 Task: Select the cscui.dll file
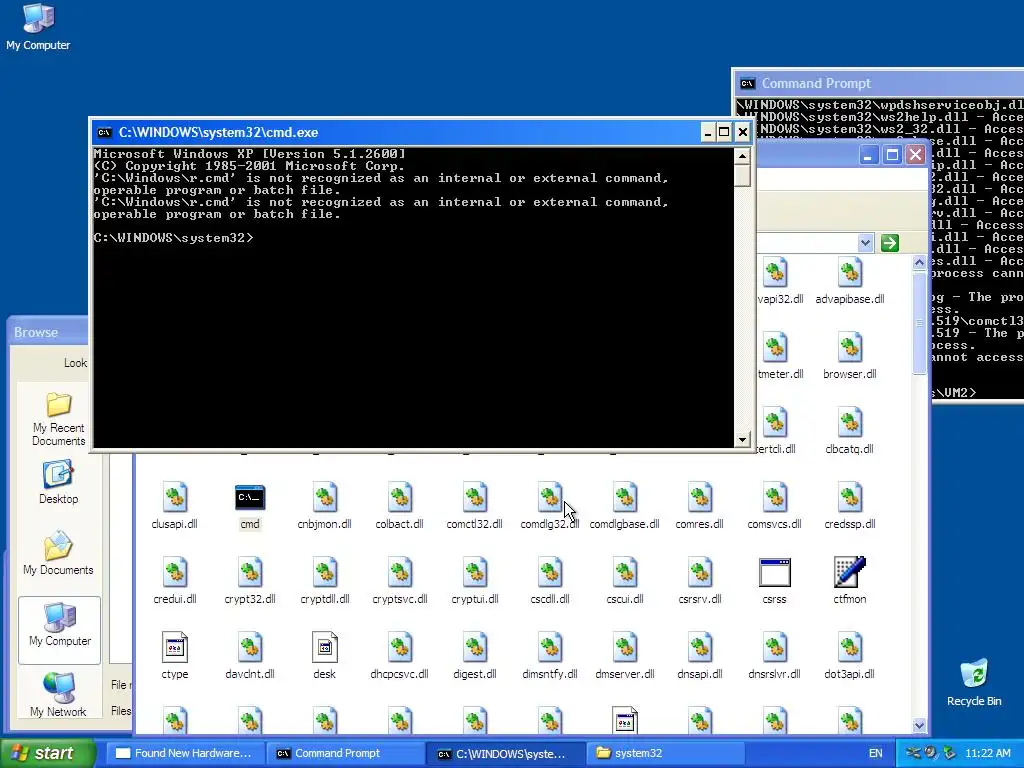click(624, 582)
